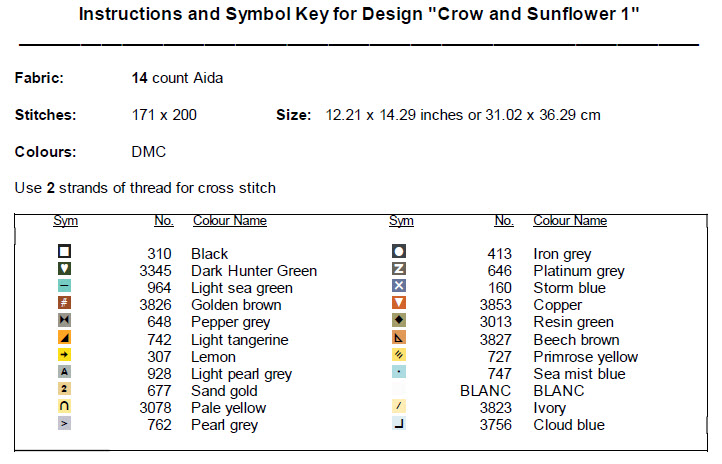The width and height of the screenshot is (722, 464).
Task: Click the 'Light tangerine' colour name
Action: pyautogui.click(x=240, y=340)
